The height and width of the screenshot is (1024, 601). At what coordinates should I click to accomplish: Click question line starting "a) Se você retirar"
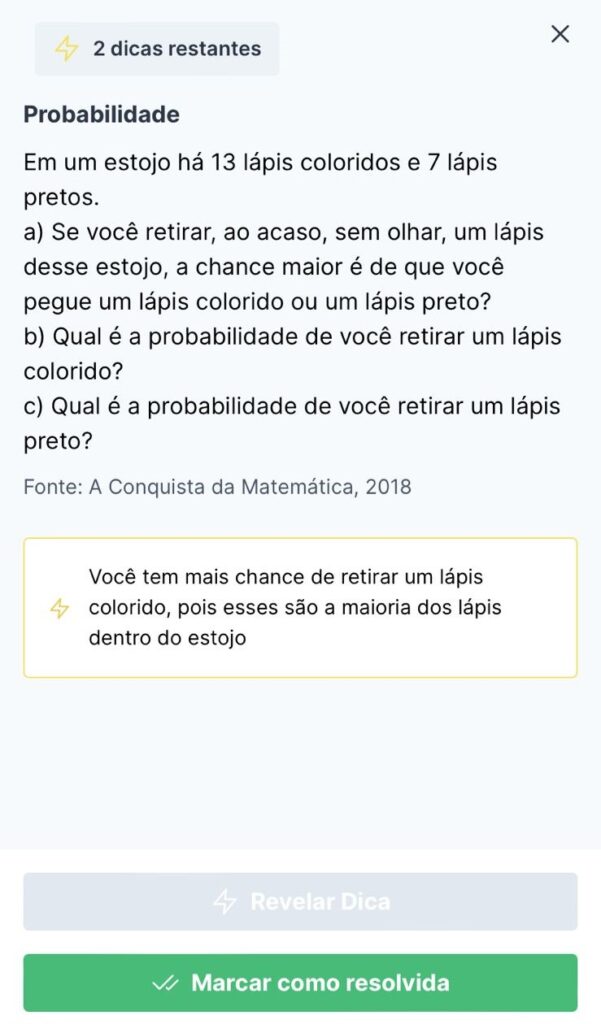[283, 232]
